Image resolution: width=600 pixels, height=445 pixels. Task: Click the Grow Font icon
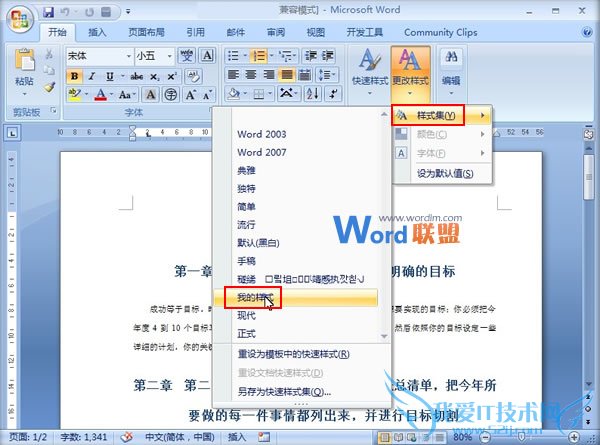point(190,95)
